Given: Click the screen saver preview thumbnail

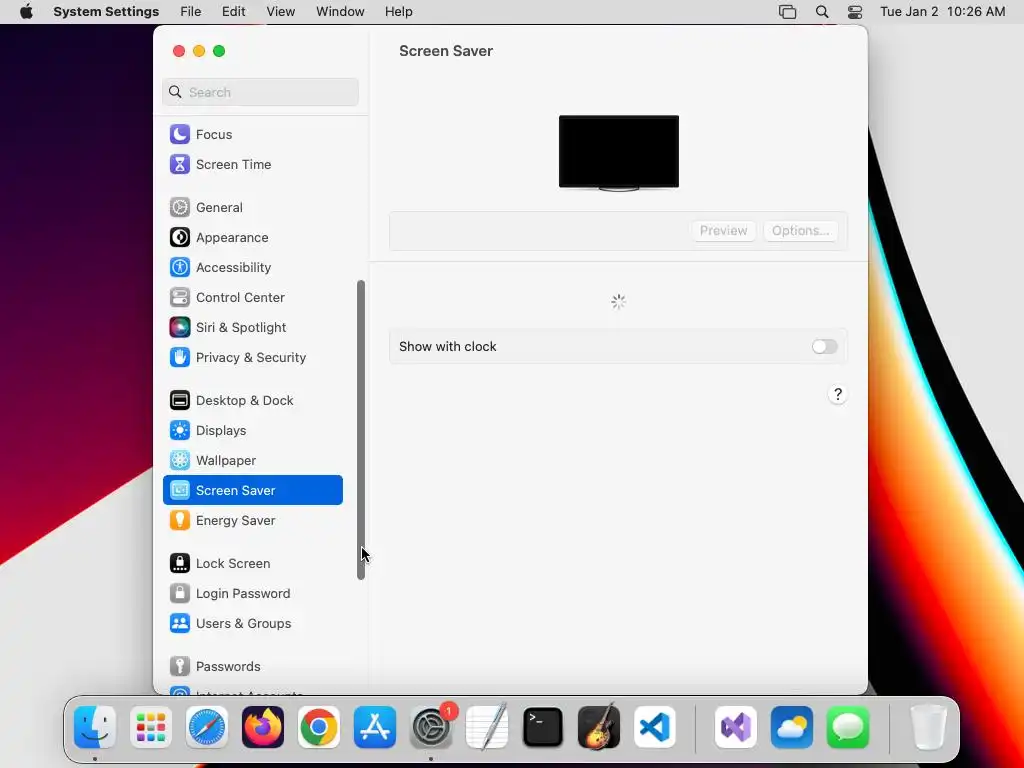Looking at the screenshot, I should point(618,152).
